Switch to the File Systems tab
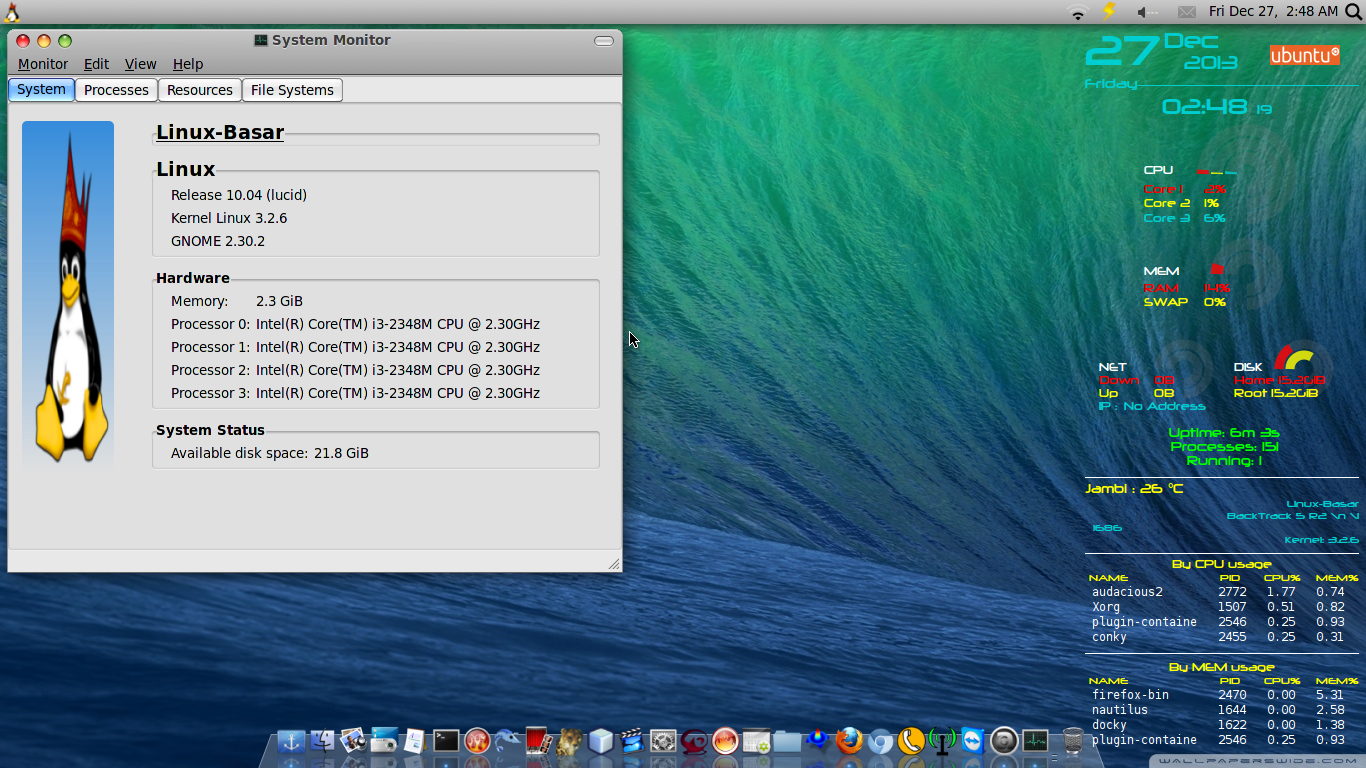Screen dimensions: 1366x768 click(x=292, y=90)
